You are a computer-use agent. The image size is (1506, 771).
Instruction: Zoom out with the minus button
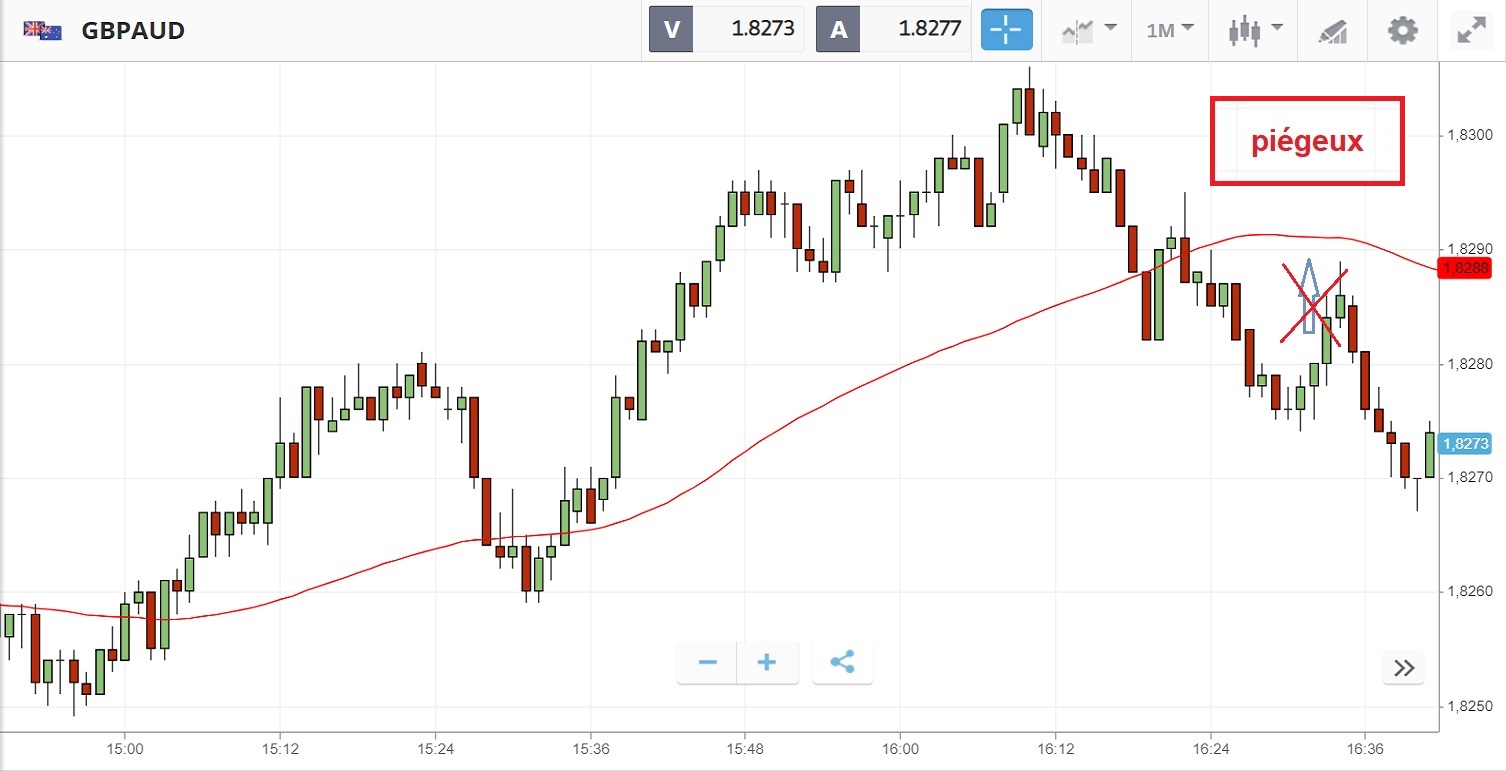click(708, 663)
